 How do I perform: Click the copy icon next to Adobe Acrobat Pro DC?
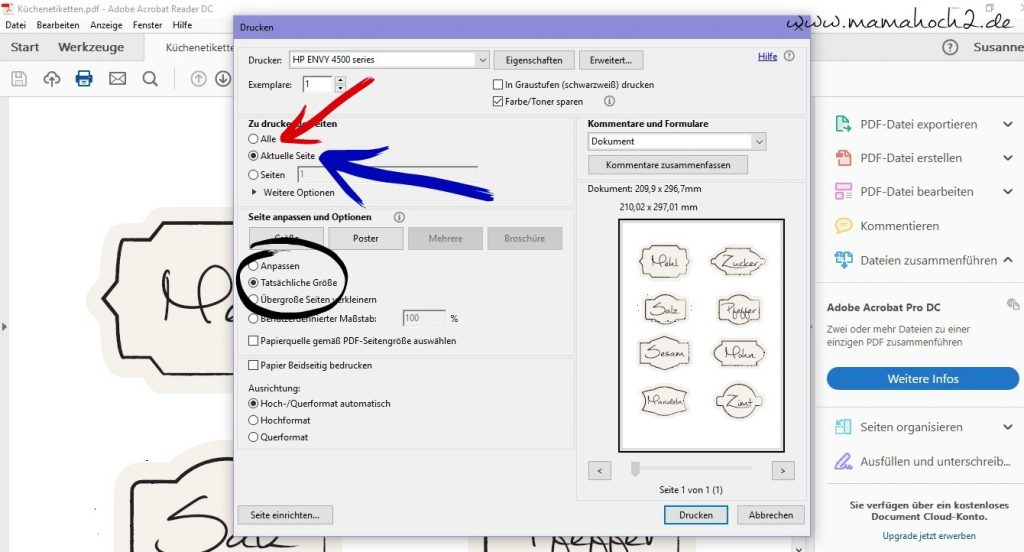1013,304
